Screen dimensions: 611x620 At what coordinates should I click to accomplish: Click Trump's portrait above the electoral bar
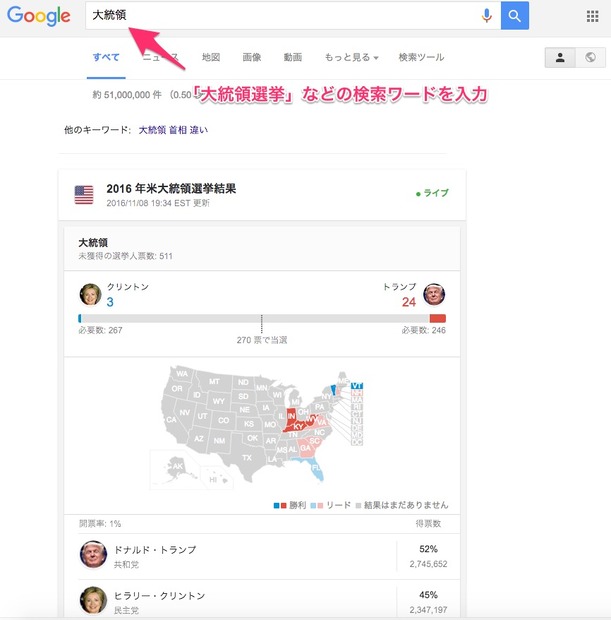pyautogui.click(x=434, y=294)
